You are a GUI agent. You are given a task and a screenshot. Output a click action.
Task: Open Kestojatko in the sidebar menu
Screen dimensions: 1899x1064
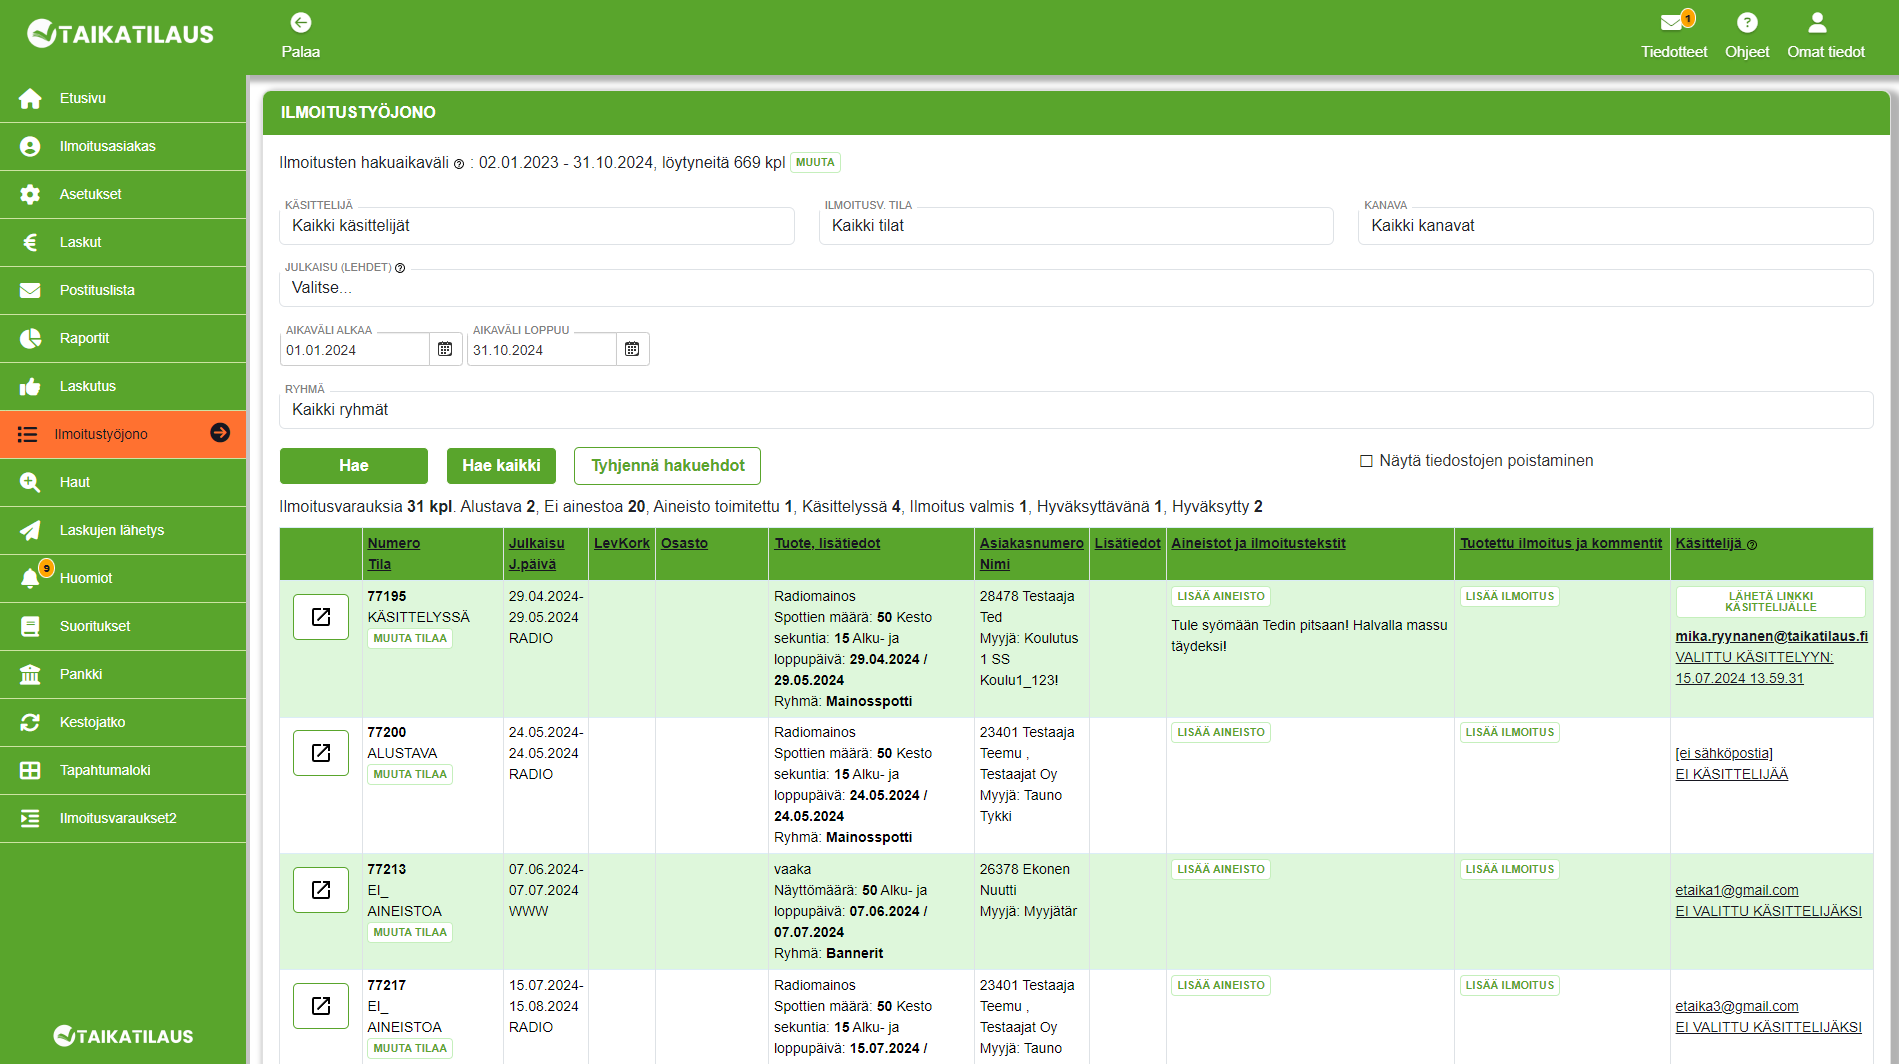(123, 722)
